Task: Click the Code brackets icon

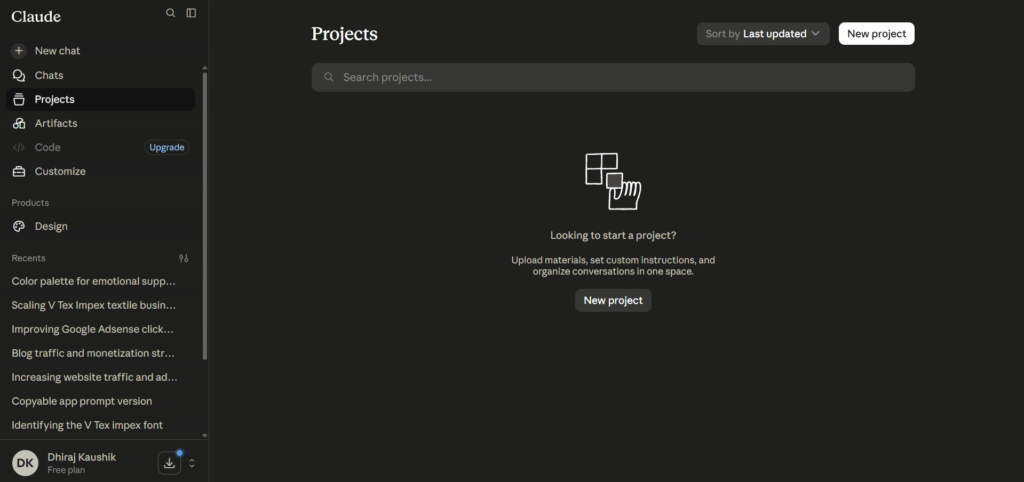Action: point(19,148)
